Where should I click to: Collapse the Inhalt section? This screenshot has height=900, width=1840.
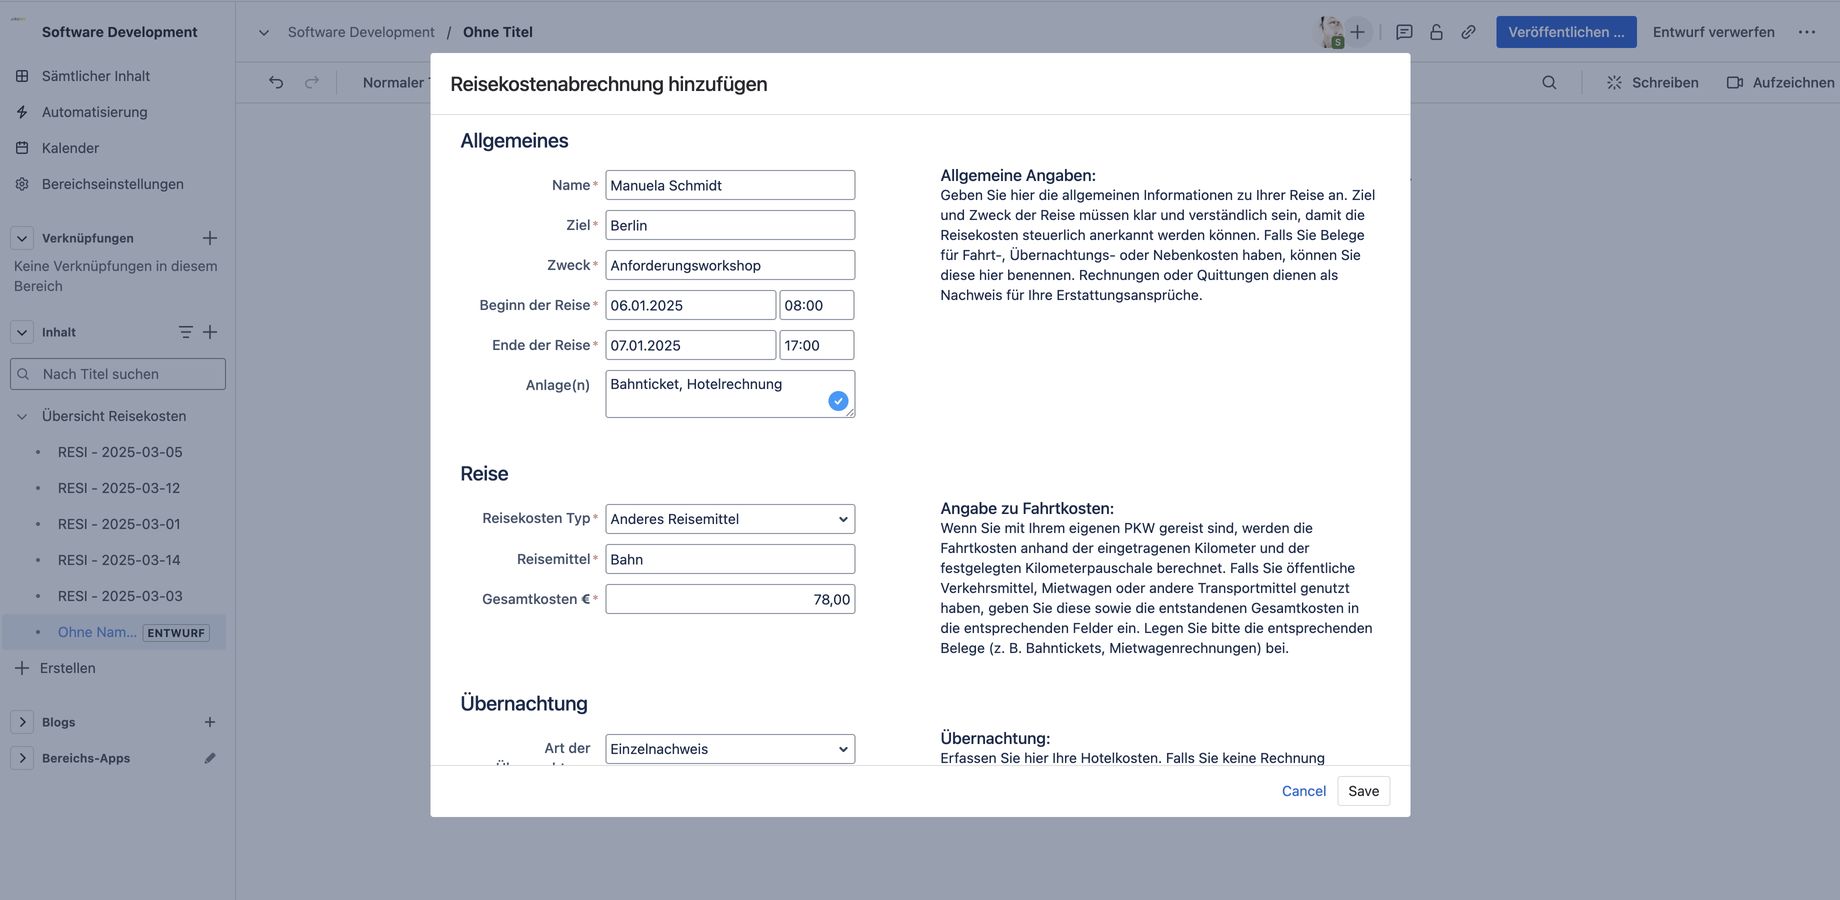click(x=22, y=332)
